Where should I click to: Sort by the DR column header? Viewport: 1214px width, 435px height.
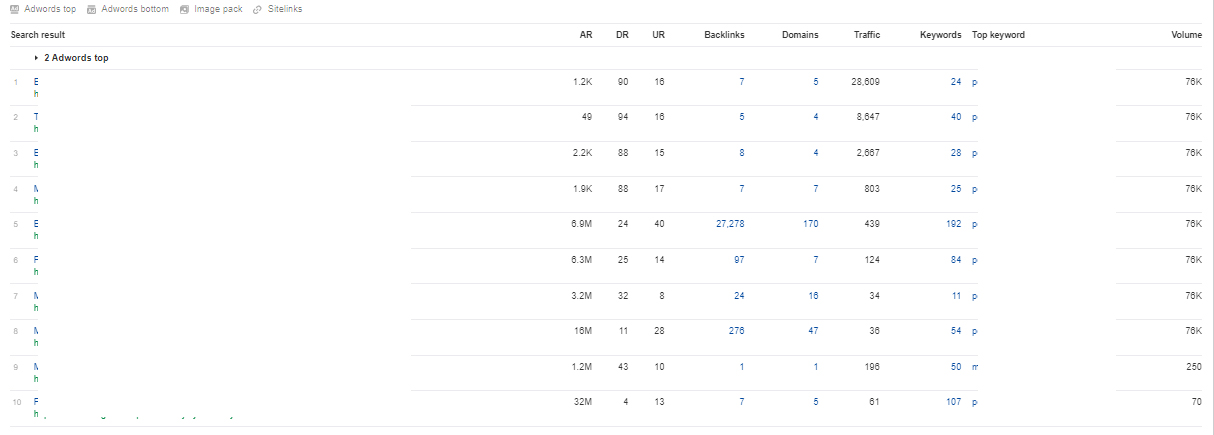click(623, 35)
